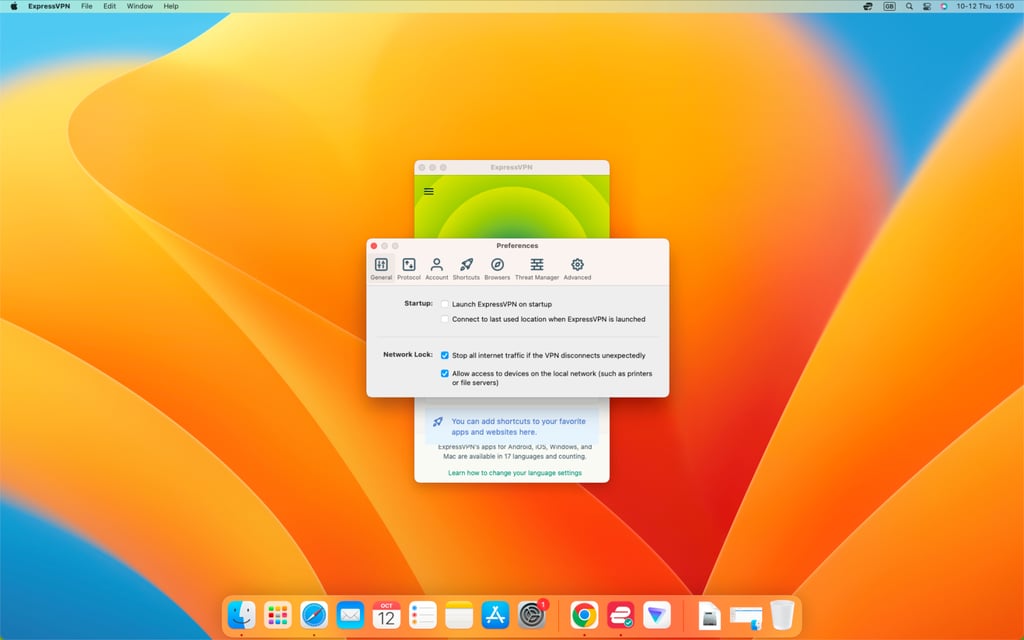Screen dimensions: 1024x640
Task: Open App Store from the Dock
Action: pyautogui.click(x=495, y=615)
